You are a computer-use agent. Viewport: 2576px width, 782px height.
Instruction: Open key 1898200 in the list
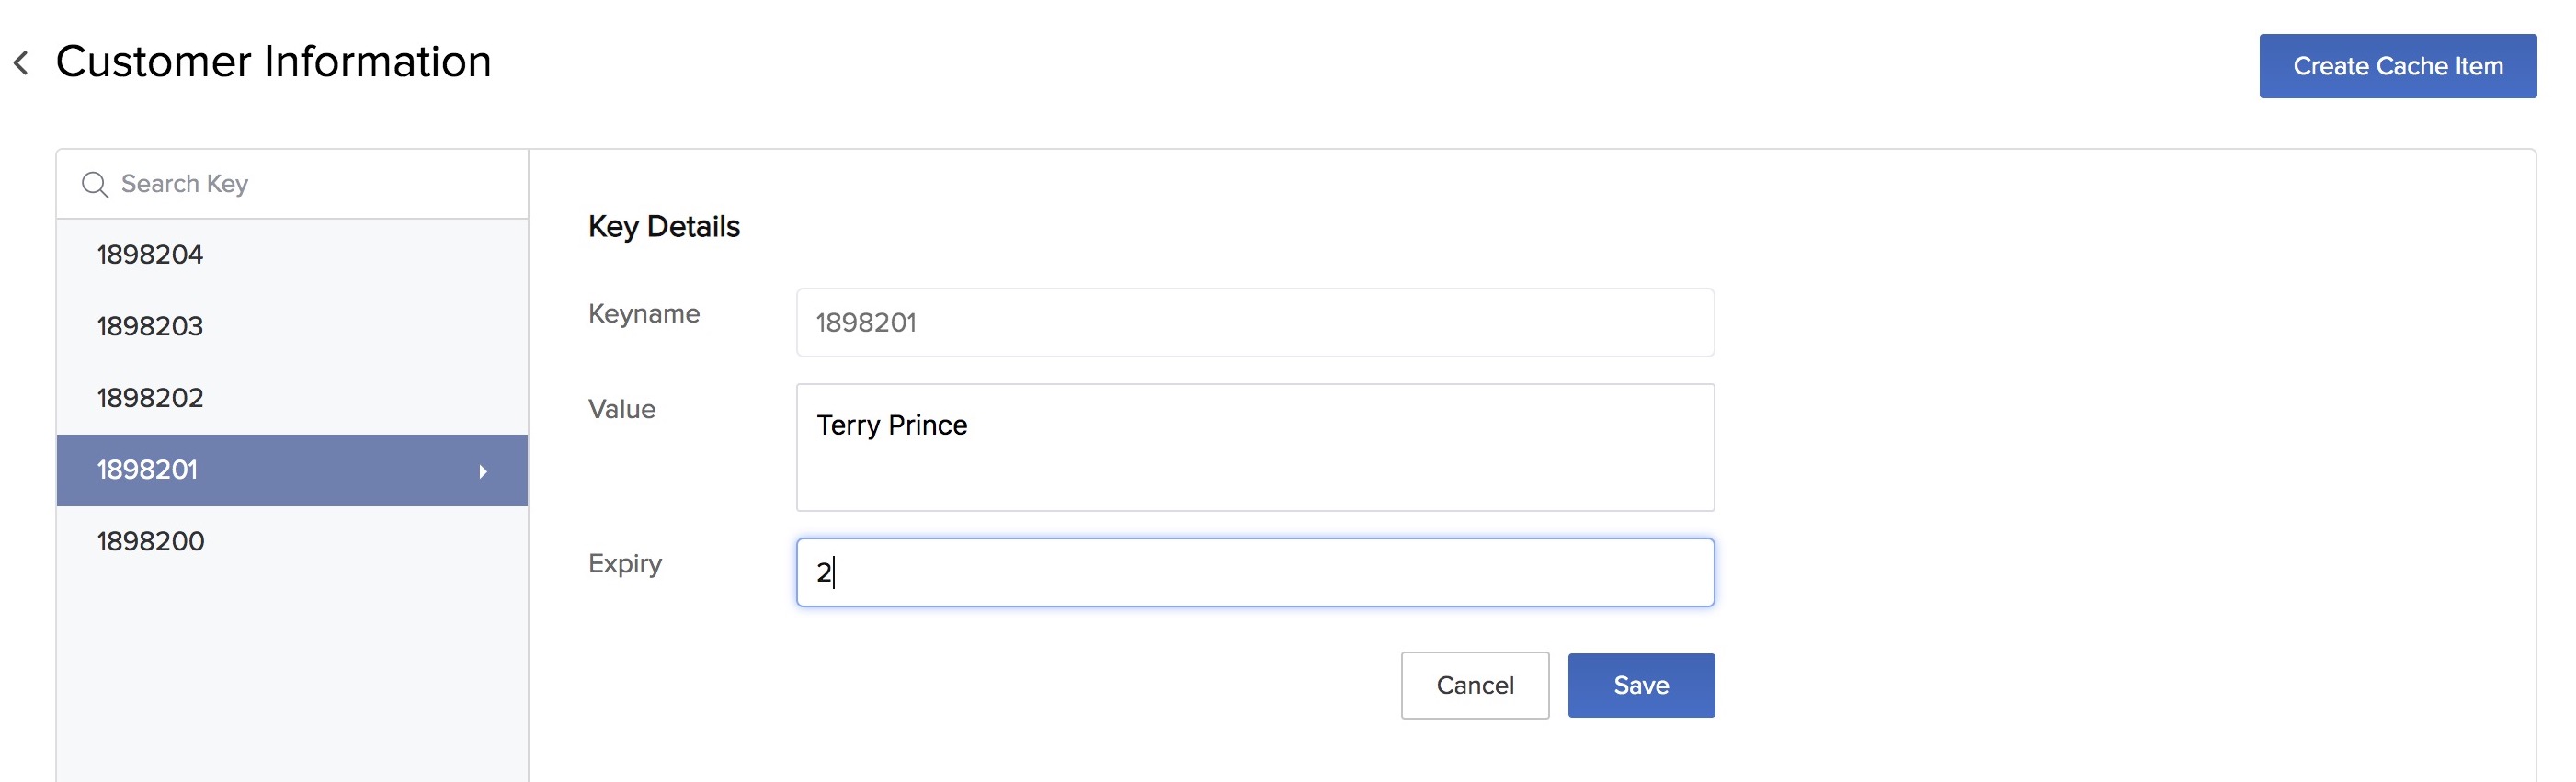coord(151,541)
